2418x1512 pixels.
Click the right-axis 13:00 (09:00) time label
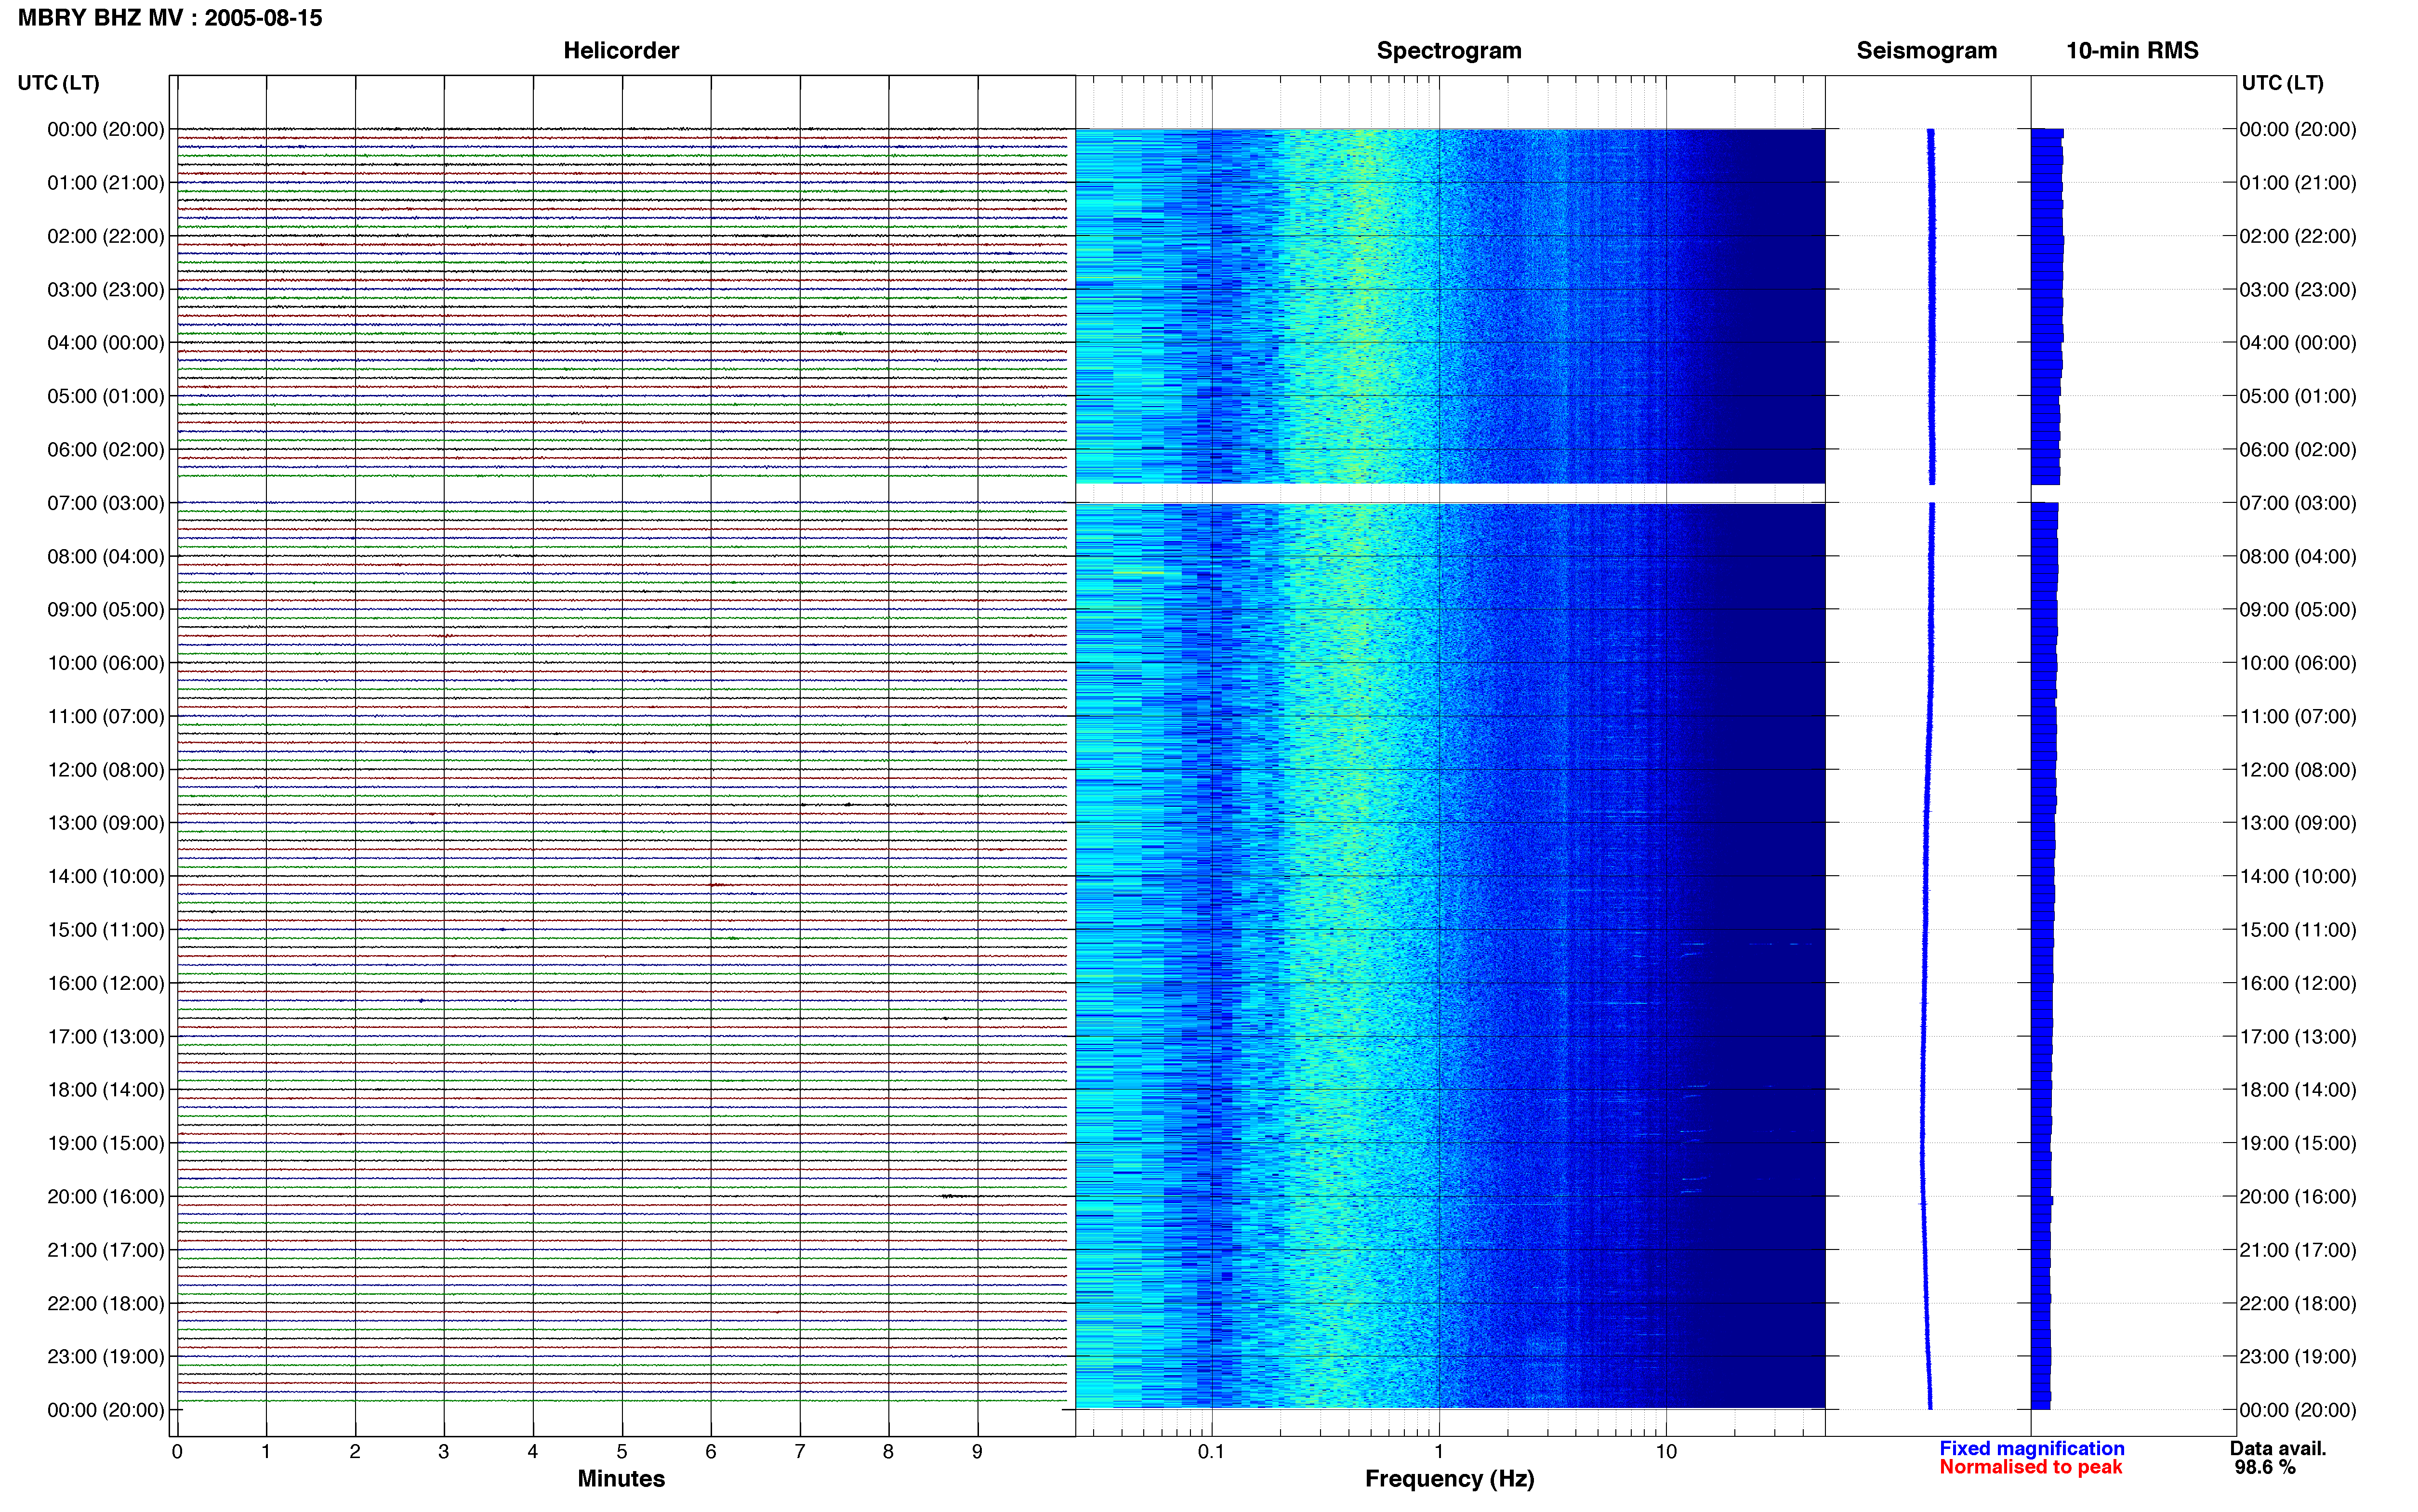coord(2298,823)
